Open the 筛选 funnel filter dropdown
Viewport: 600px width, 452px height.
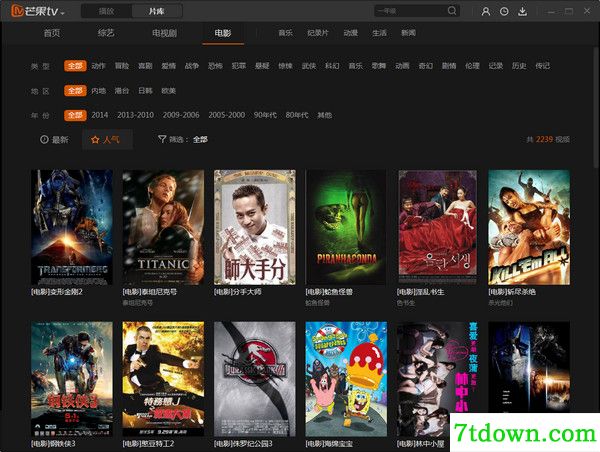(183, 140)
